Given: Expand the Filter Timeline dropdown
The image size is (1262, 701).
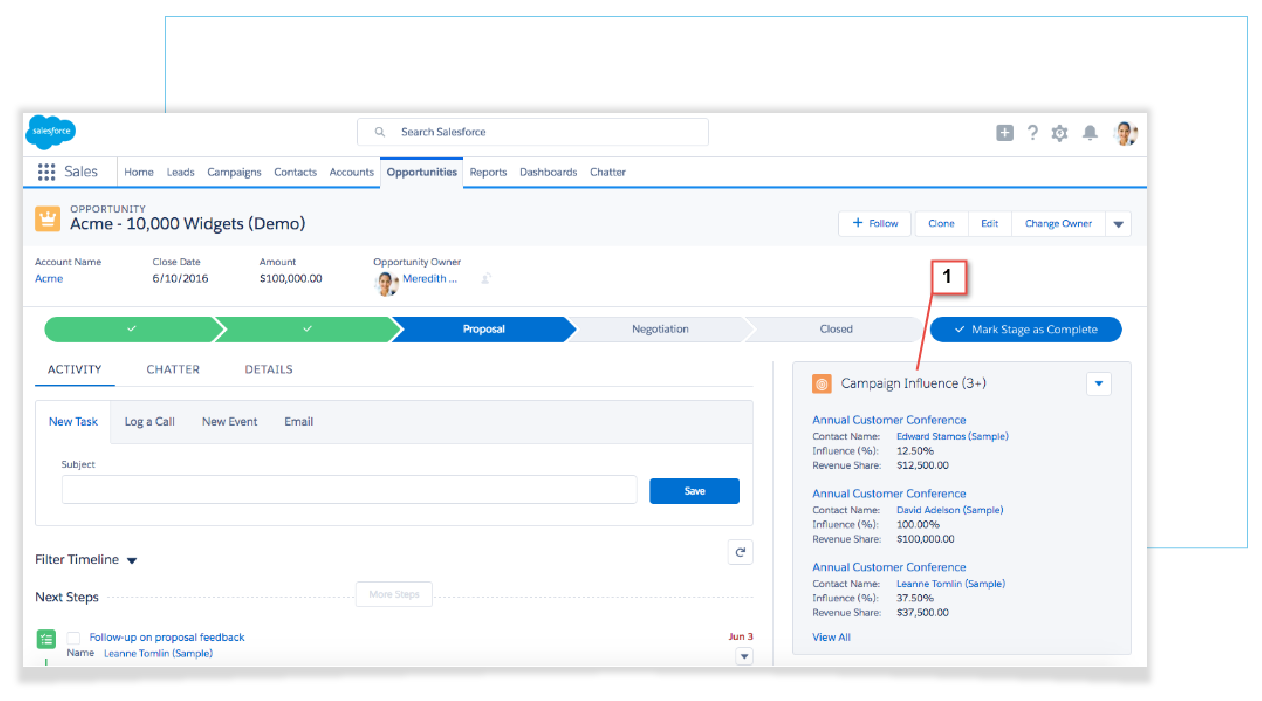Looking at the screenshot, I should [x=132, y=561].
